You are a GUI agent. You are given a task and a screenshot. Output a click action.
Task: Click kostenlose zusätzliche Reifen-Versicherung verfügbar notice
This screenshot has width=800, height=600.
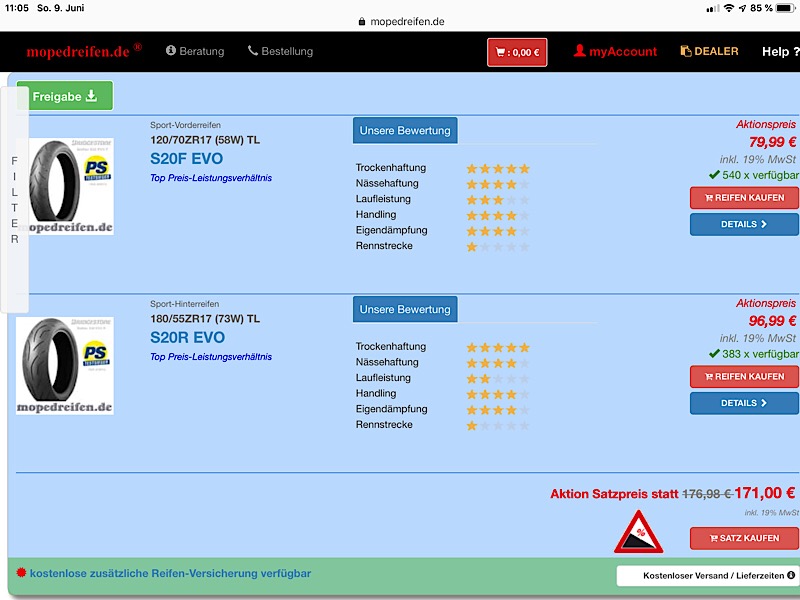[x=170, y=573]
